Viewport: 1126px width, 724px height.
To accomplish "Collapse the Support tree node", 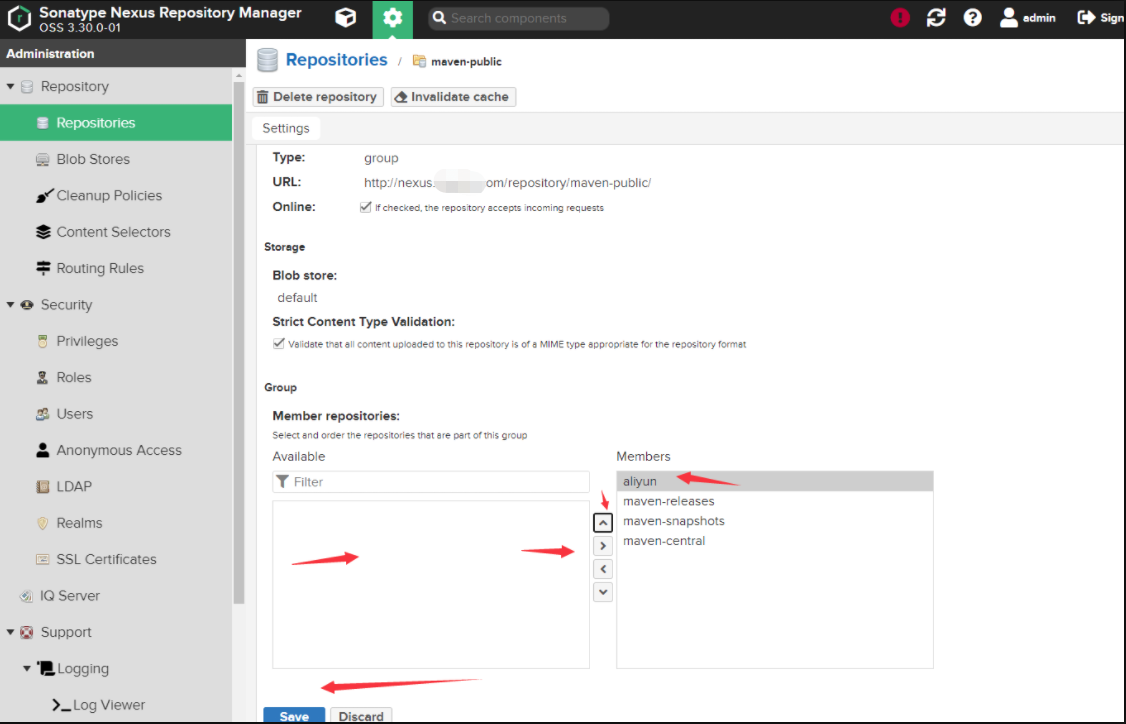I will (x=10, y=632).
